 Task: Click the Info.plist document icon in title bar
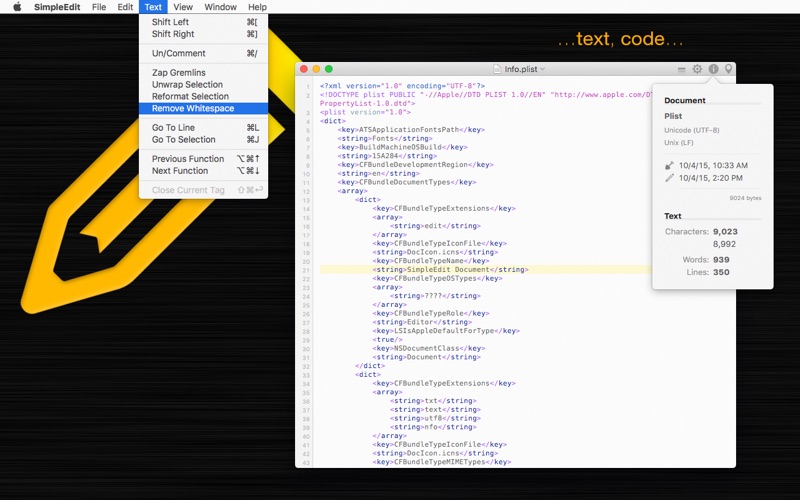(x=497, y=69)
